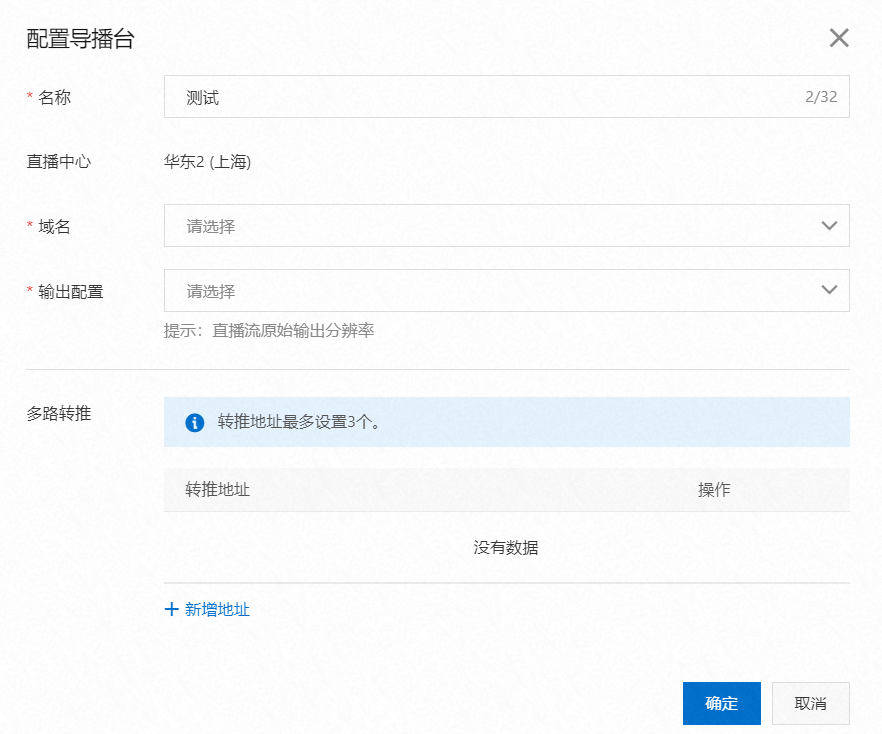Image resolution: width=882 pixels, height=734 pixels.
Task: Click the 2/32 character counter
Action: [x=823, y=97]
